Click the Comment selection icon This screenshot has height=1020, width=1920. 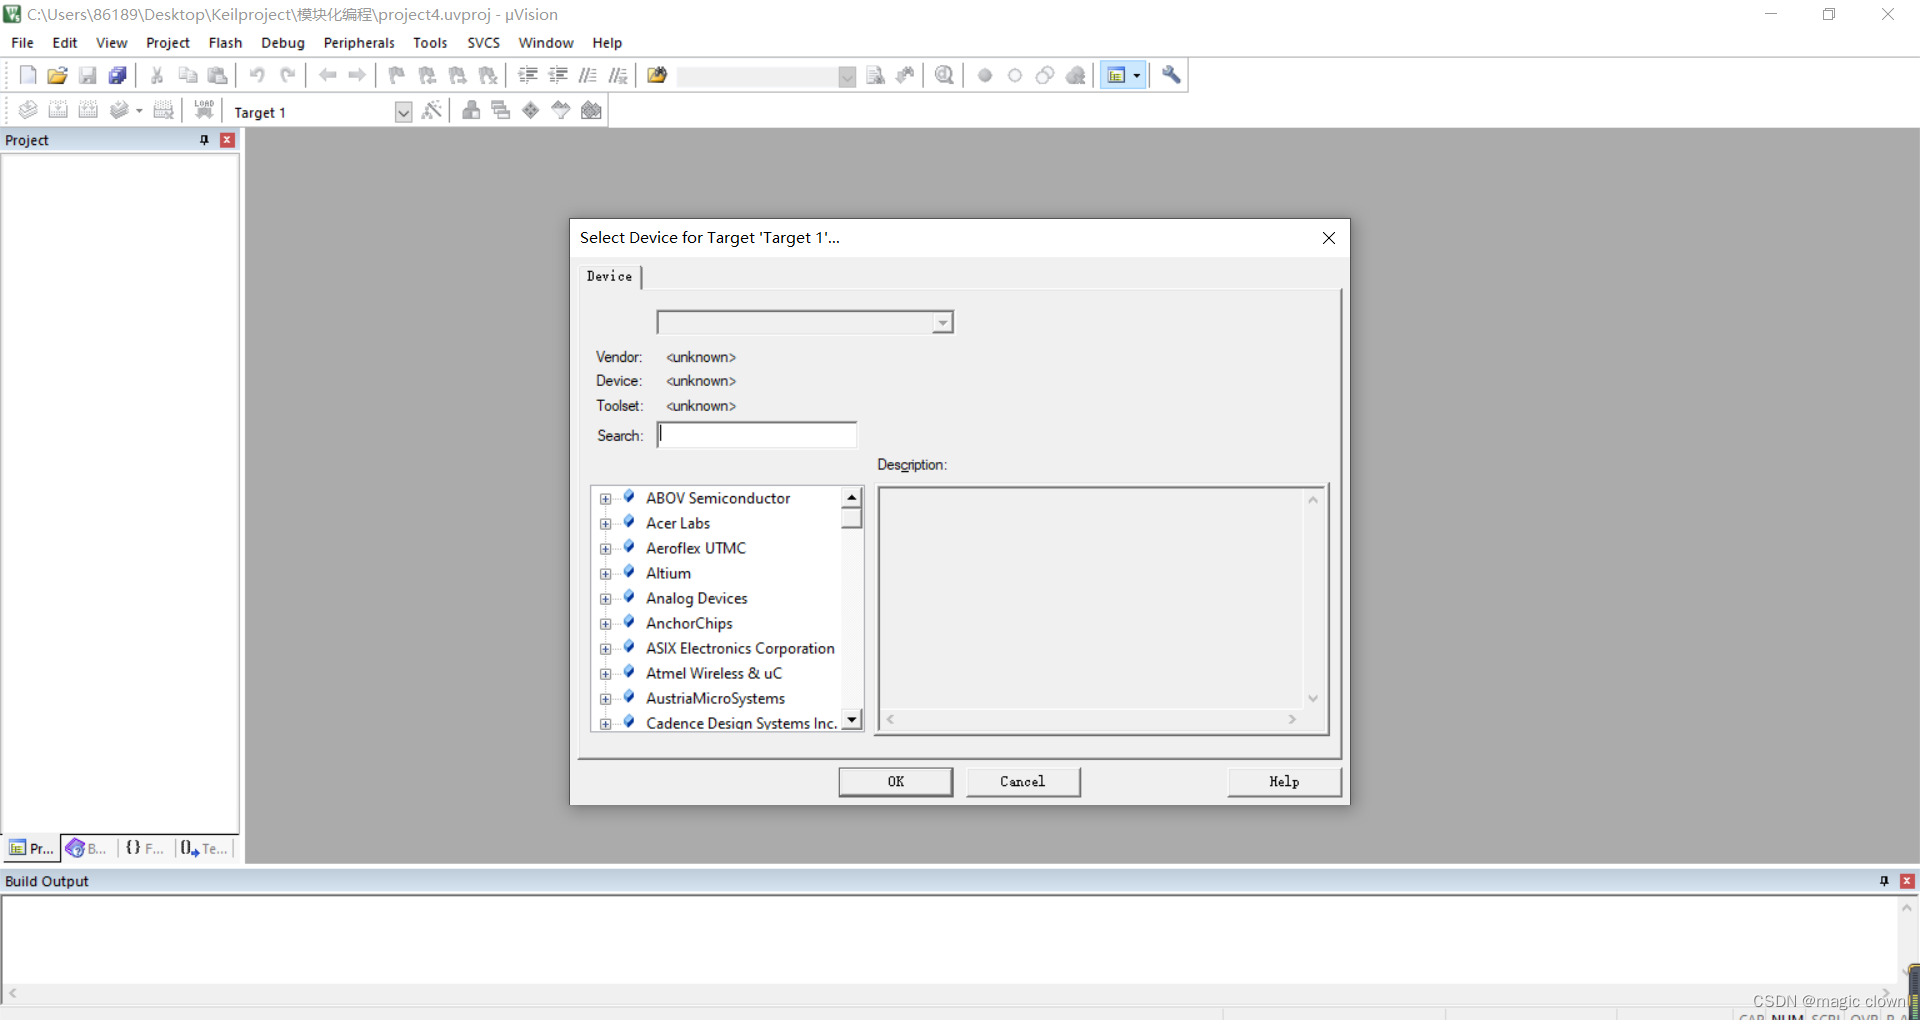click(x=588, y=75)
